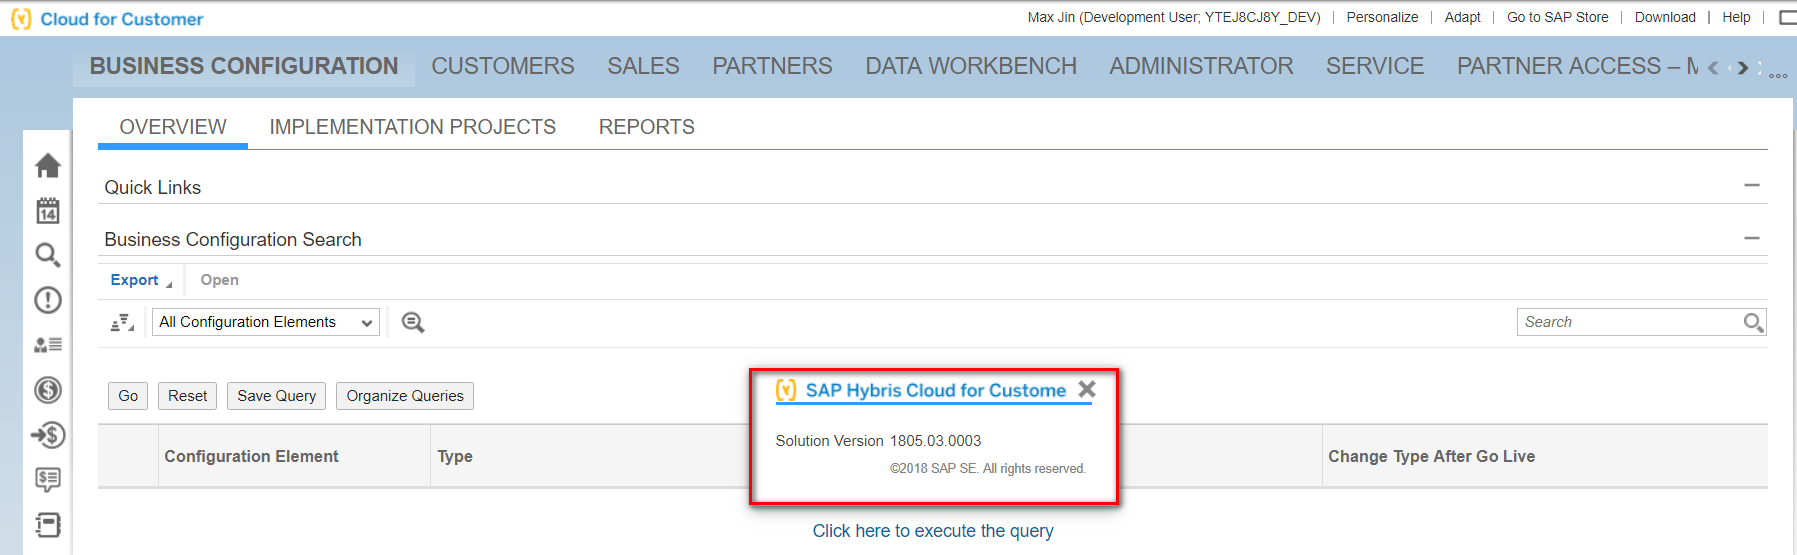Open the Sales work center
The image size is (1797, 555).
pos(643,66)
